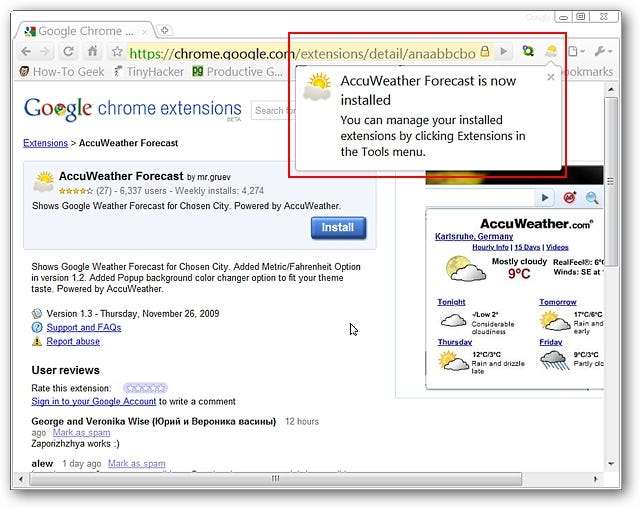Click the Karlsruhe, Germany link

click(474, 237)
